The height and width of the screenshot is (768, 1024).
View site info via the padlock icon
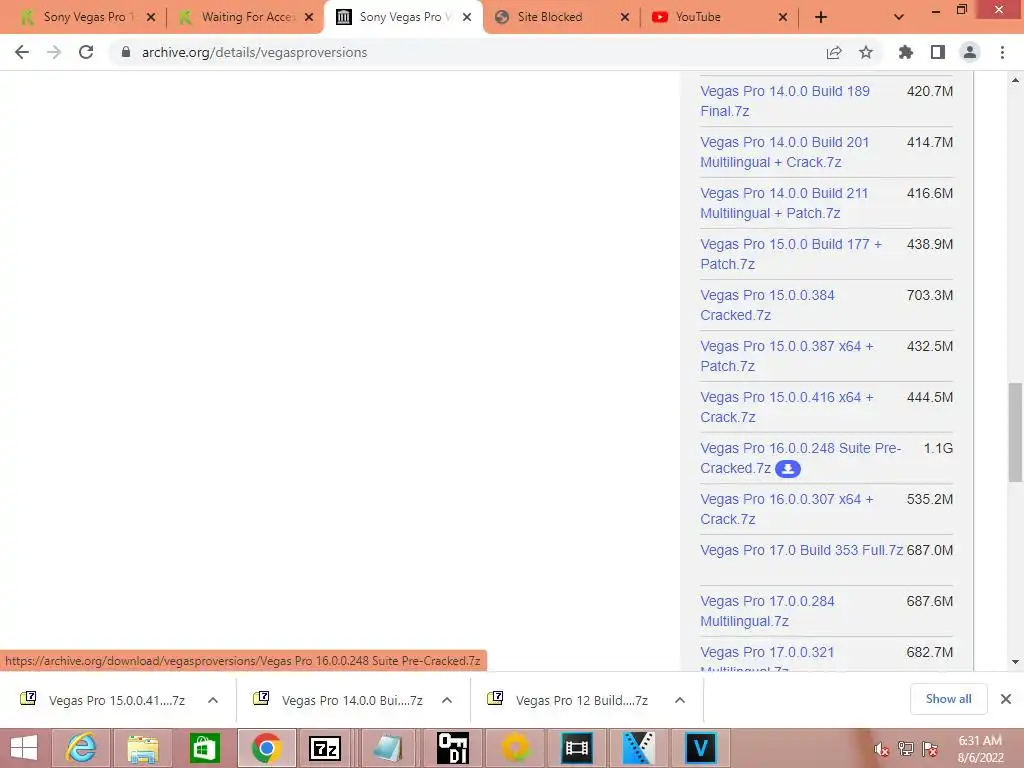pyautogui.click(x=126, y=52)
